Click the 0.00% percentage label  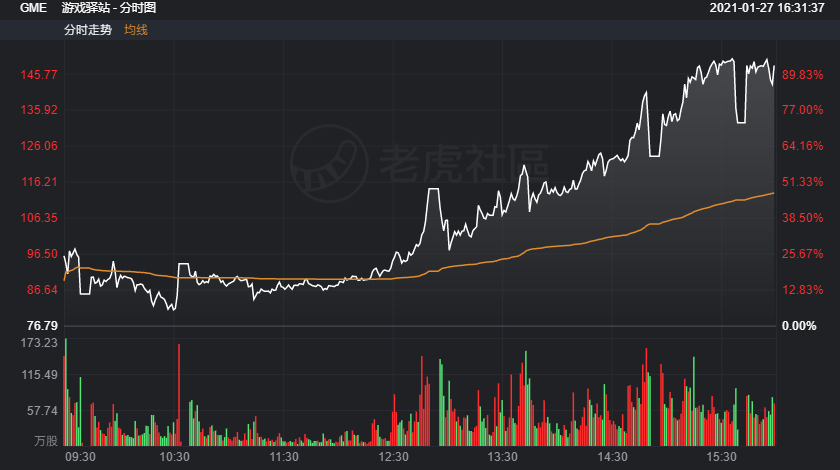click(799, 326)
